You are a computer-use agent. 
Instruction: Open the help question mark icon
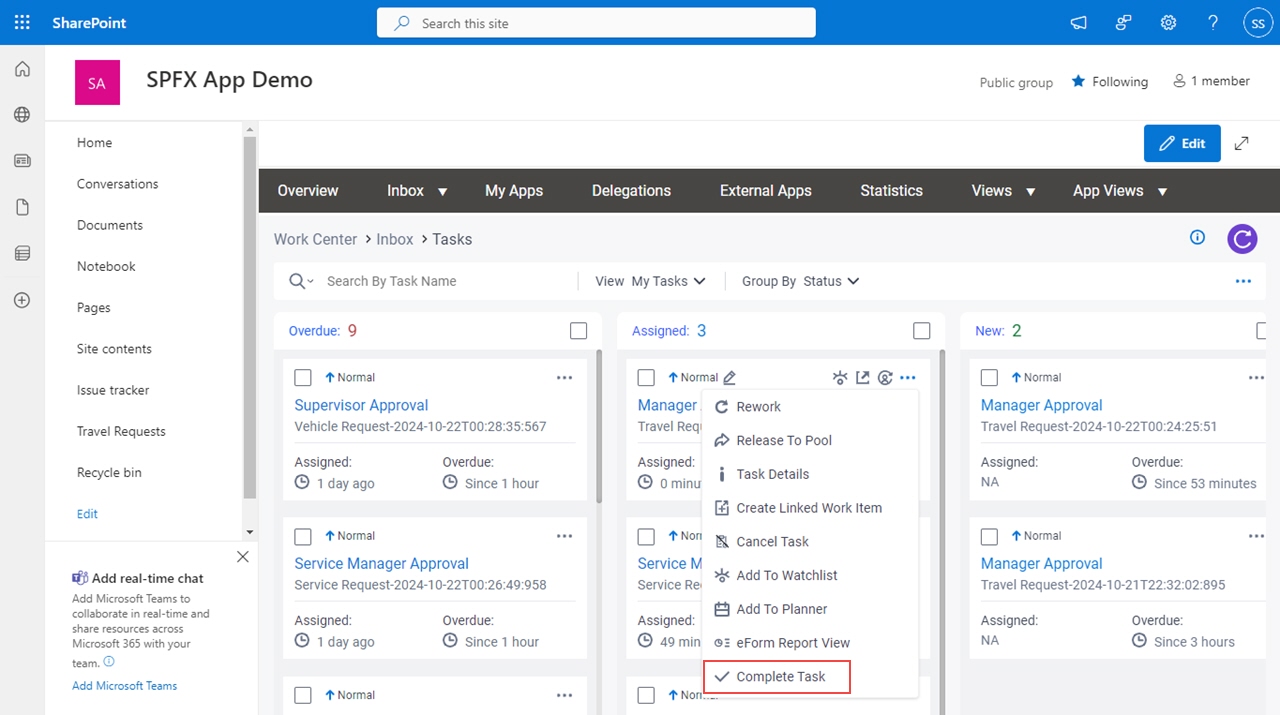pos(1213,22)
